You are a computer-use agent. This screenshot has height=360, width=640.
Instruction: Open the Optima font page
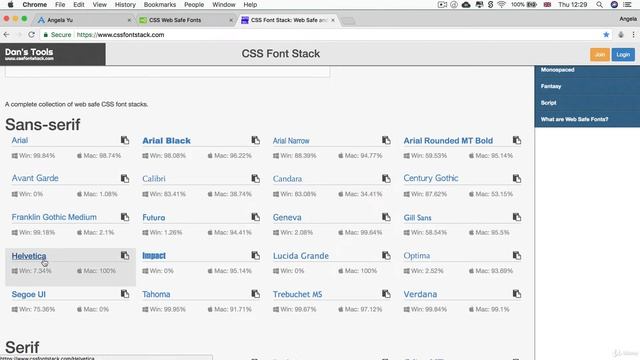coord(417,256)
